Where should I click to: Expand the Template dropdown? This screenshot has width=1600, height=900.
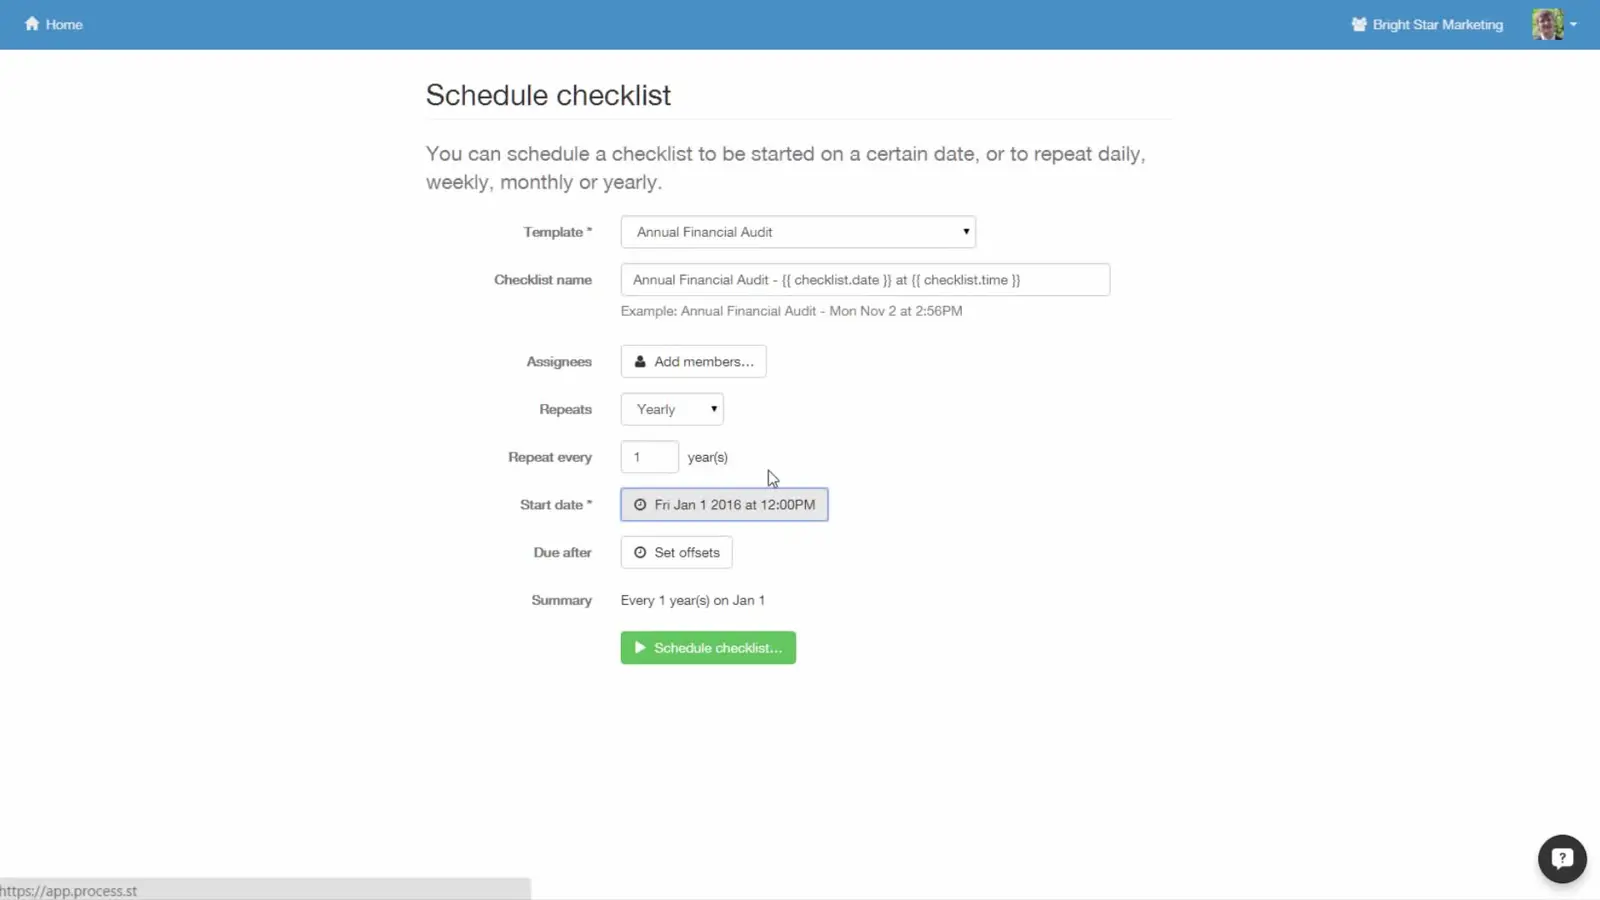798,232
